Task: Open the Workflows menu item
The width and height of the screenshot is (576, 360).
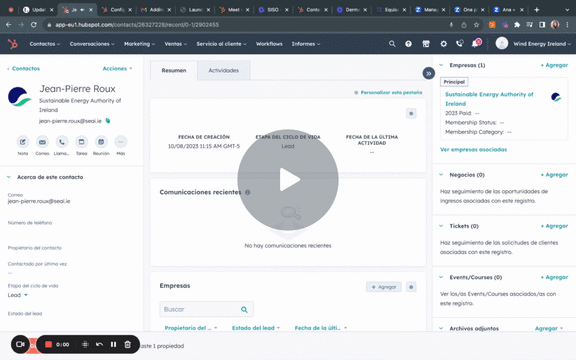Action: pos(269,44)
